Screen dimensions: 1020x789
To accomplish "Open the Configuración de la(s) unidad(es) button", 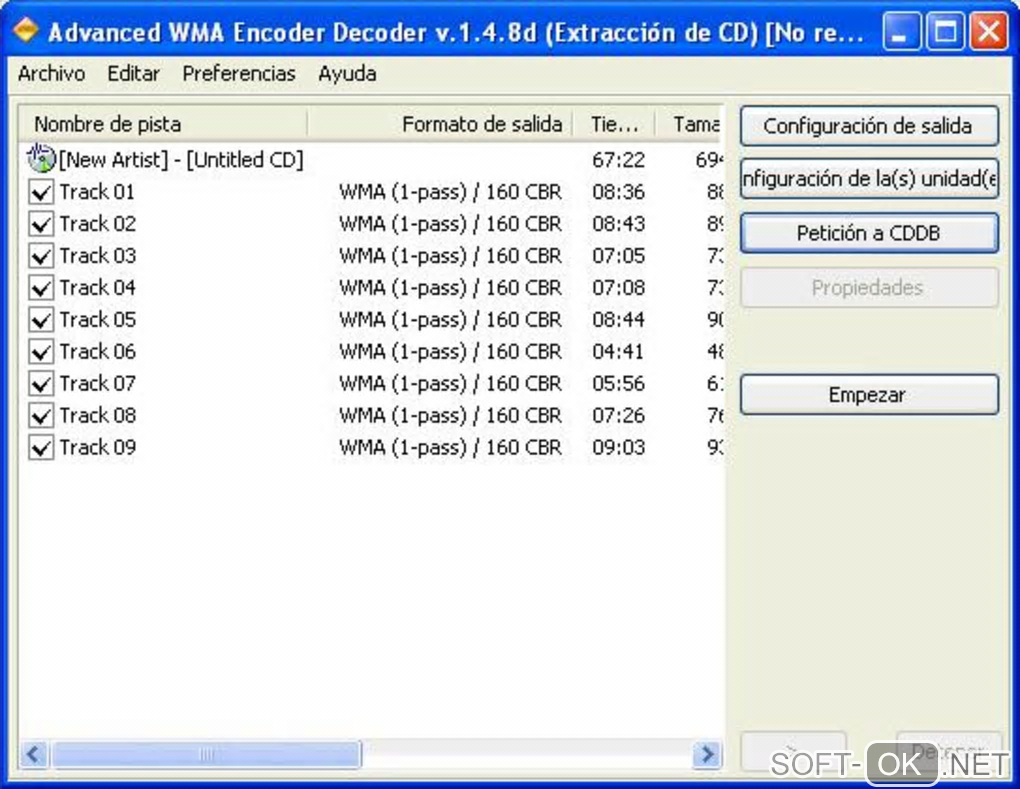I will (x=869, y=178).
